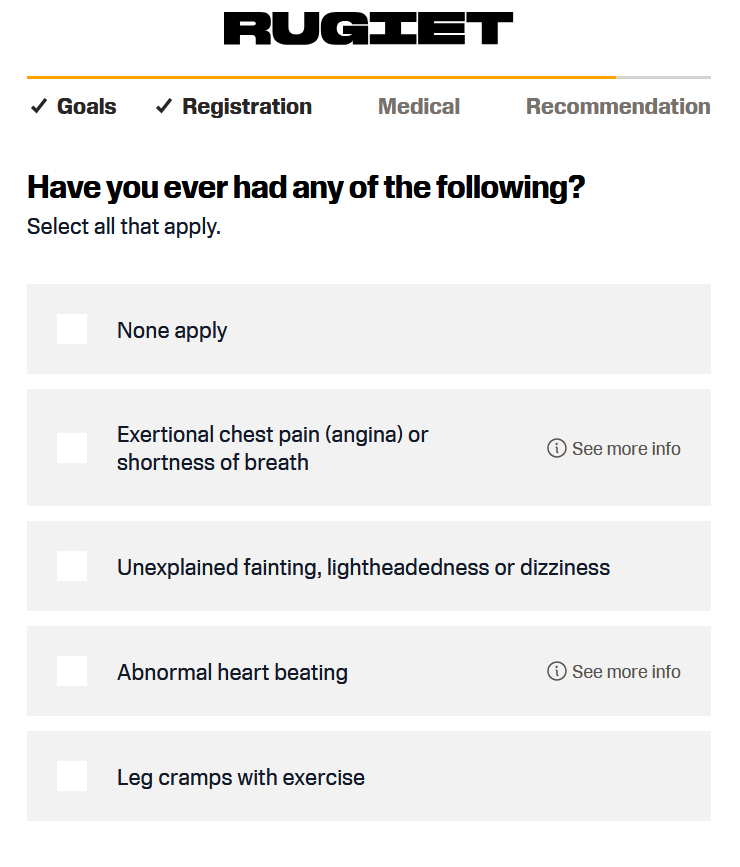Mark the leg cramps with exercise checkbox
The height and width of the screenshot is (867, 740).
72,776
